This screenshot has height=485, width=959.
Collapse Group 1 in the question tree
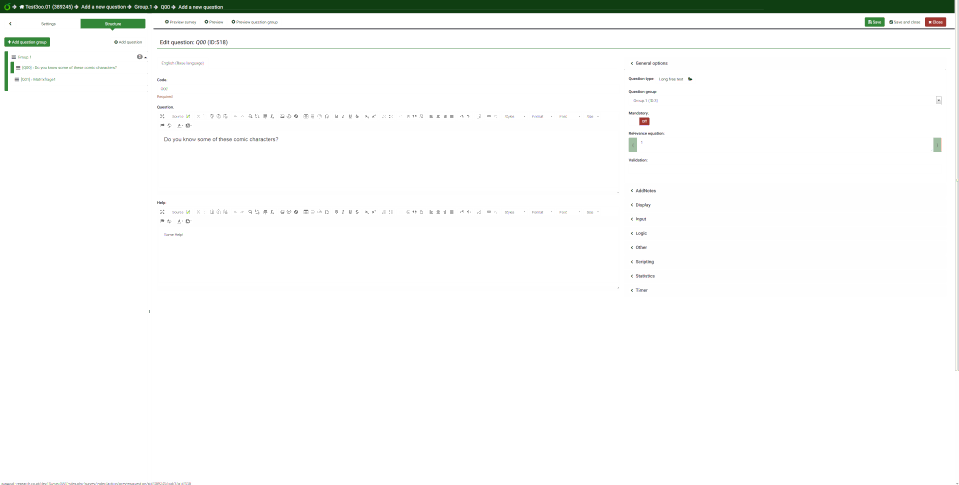tap(11, 57)
